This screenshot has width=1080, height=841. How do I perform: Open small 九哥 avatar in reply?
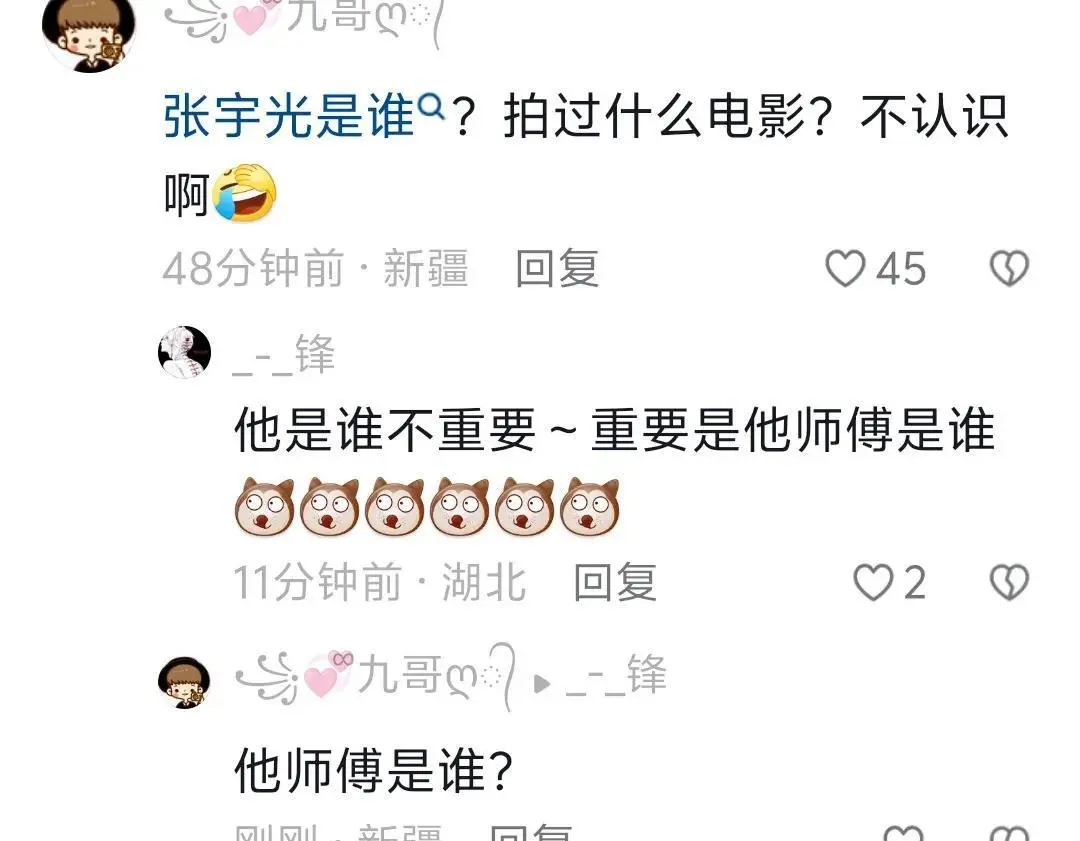point(185,682)
